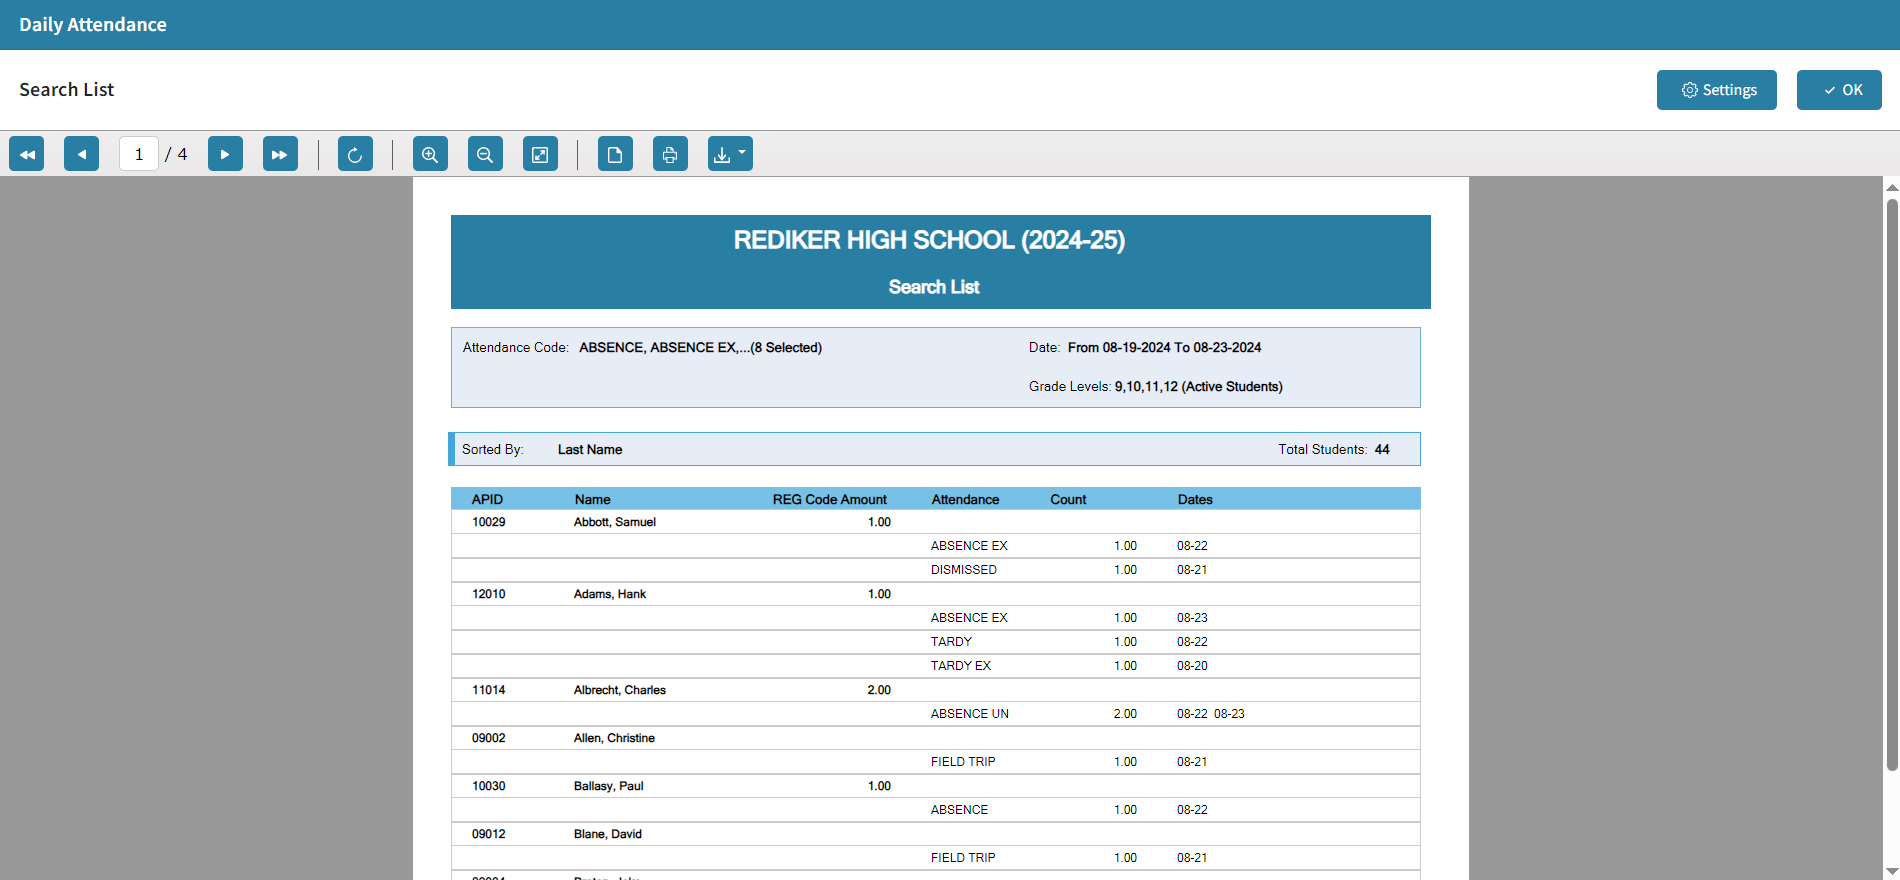Click APID value 09012
This screenshot has width=1900, height=880.
(489, 834)
